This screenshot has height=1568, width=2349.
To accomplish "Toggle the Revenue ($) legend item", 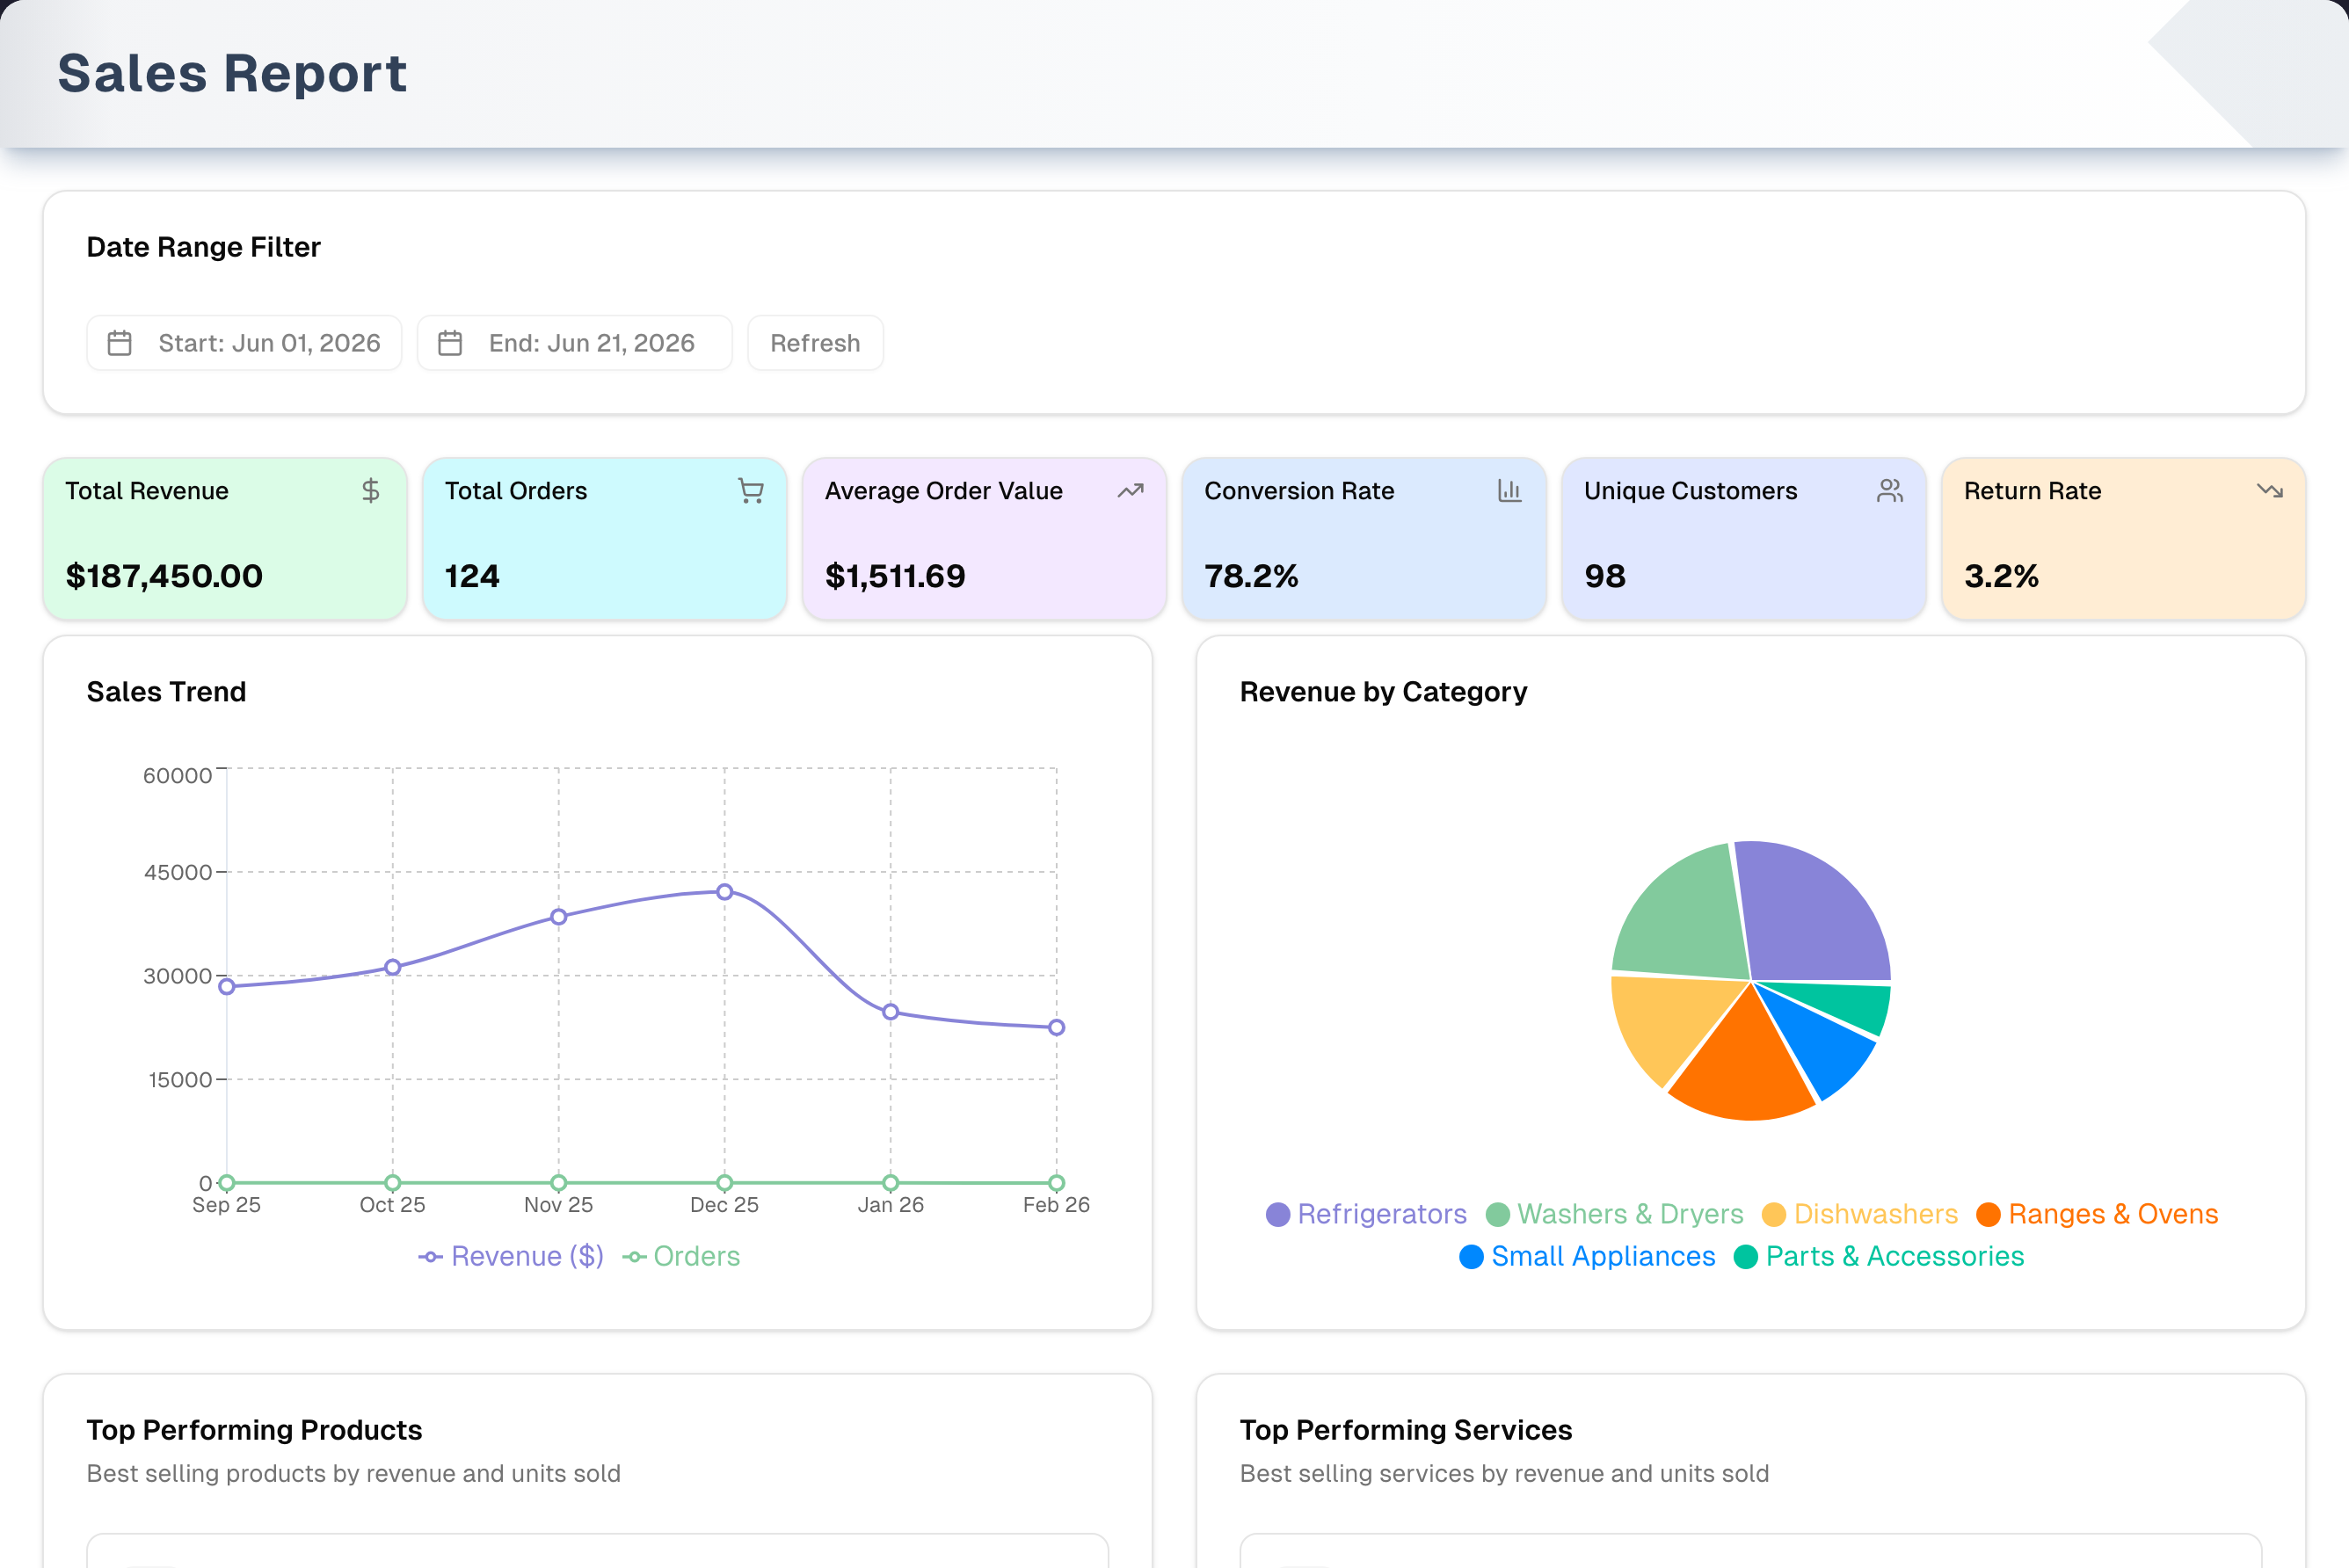I will pyautogui.click(x=511, y=1256).
